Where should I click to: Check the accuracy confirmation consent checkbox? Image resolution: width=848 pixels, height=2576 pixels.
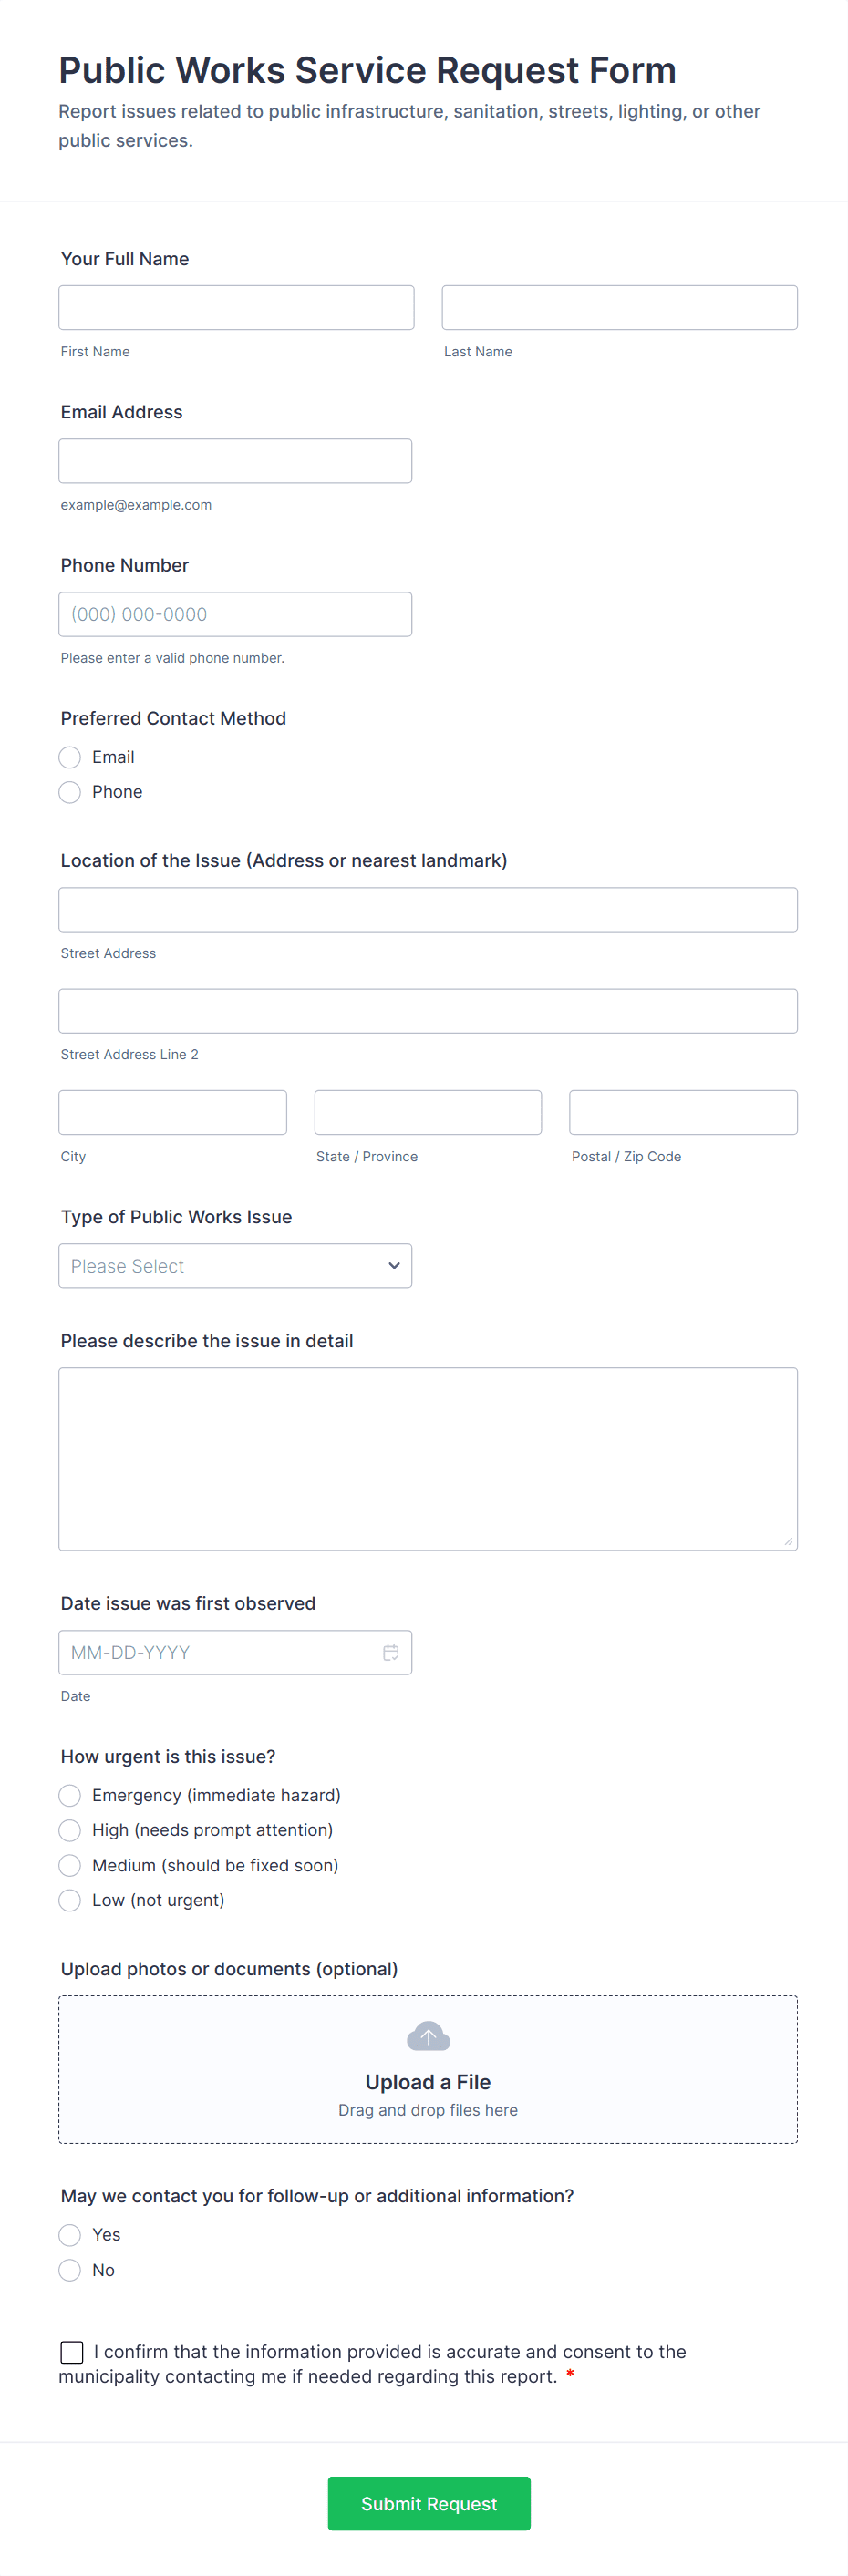point(72,2352)
